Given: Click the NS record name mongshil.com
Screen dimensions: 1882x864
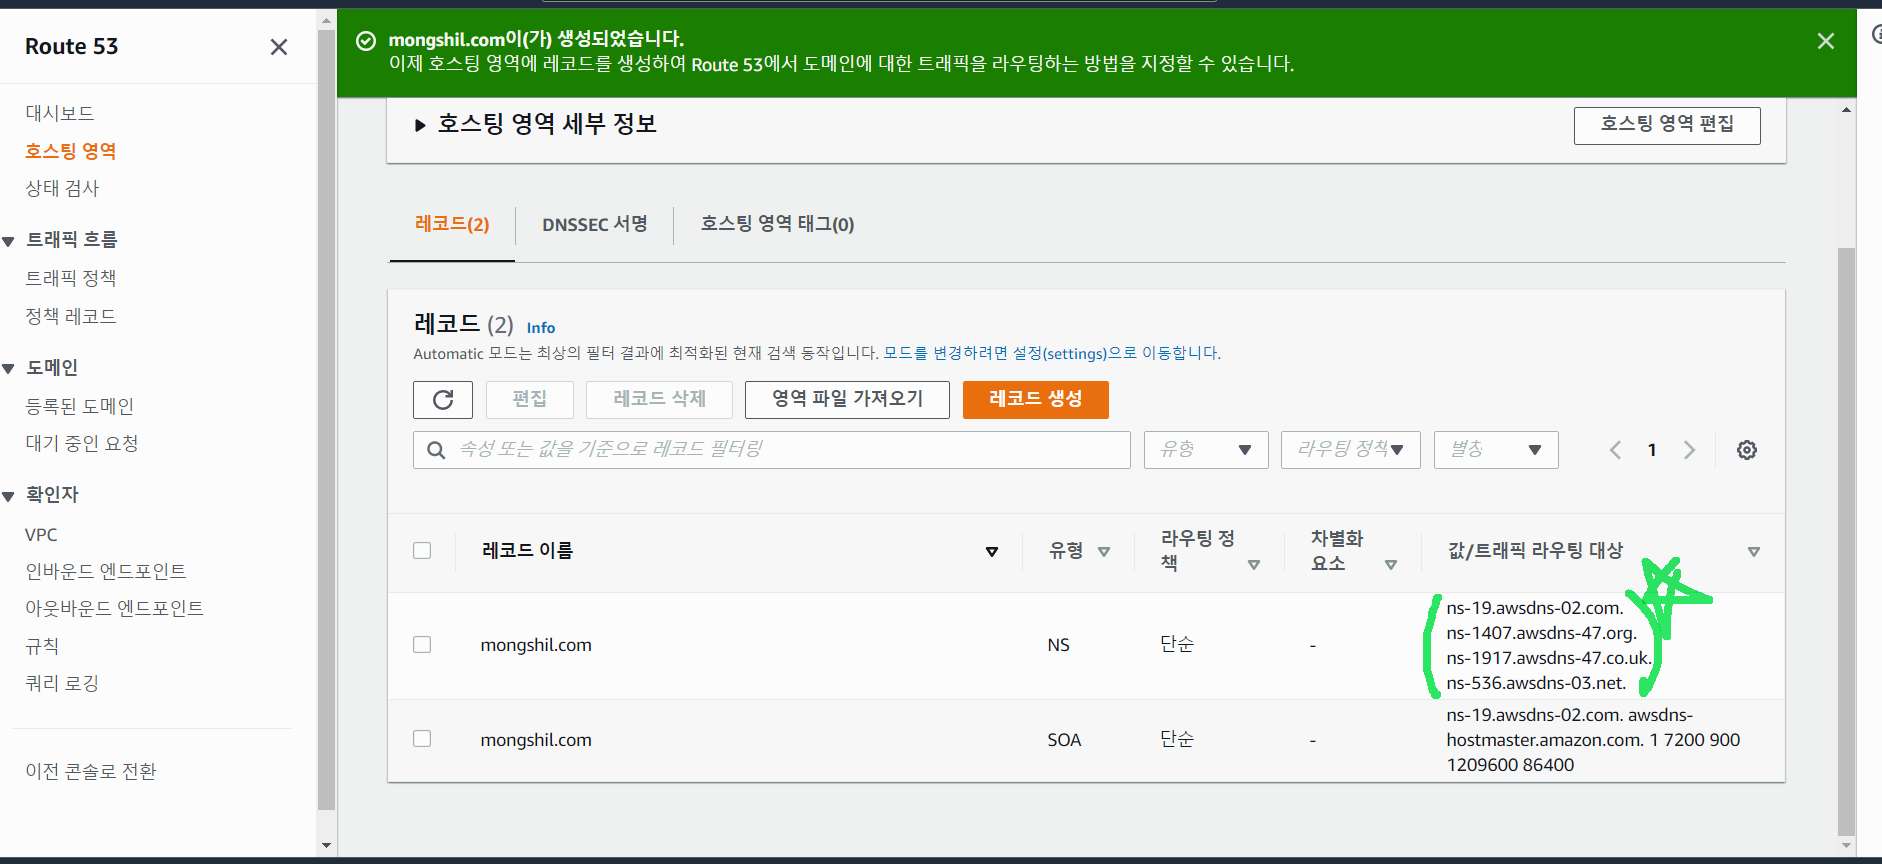Looking at the screenshot, I should pos(536,645).
